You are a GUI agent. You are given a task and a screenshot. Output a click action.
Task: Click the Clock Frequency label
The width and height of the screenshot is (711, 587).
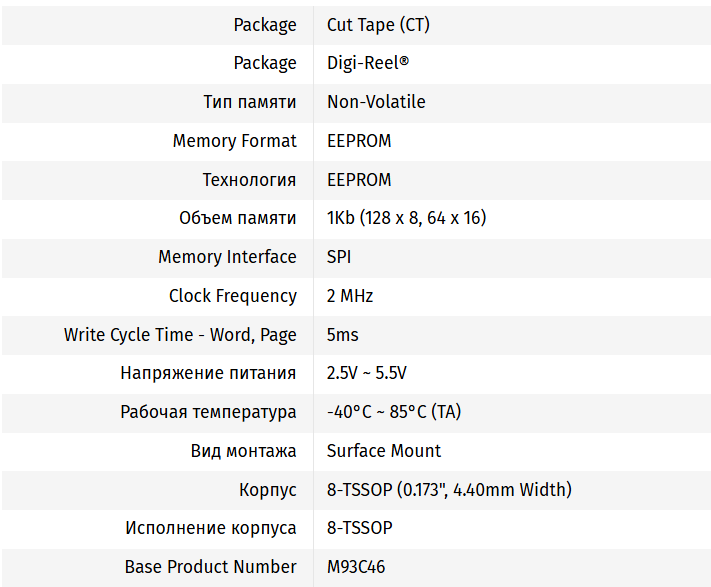(x=232, y=296)
